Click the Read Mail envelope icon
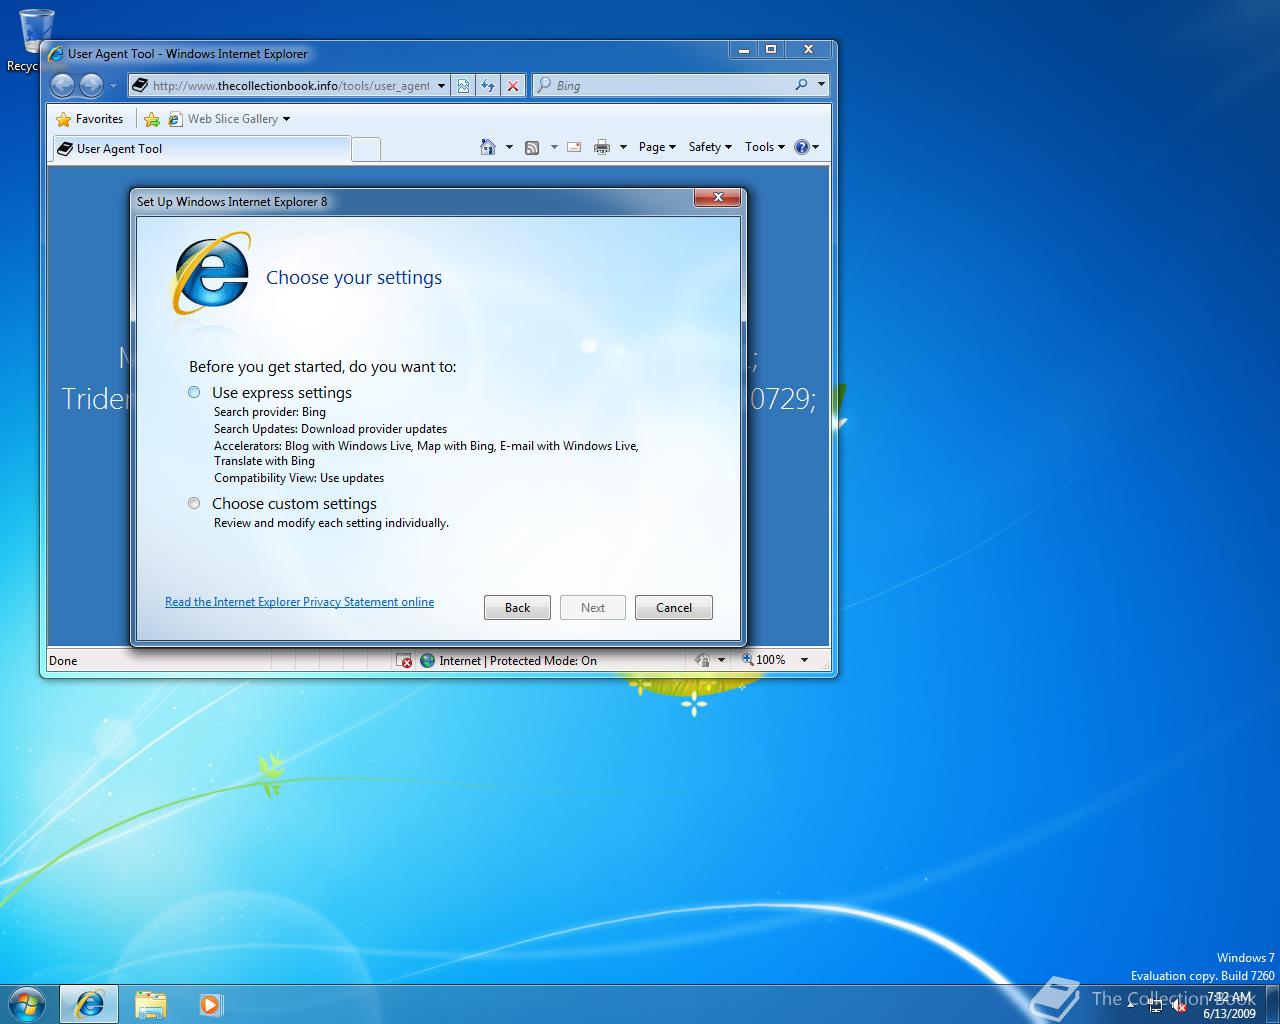Screen dimensions: 1280x1024 tap(574, 147)
